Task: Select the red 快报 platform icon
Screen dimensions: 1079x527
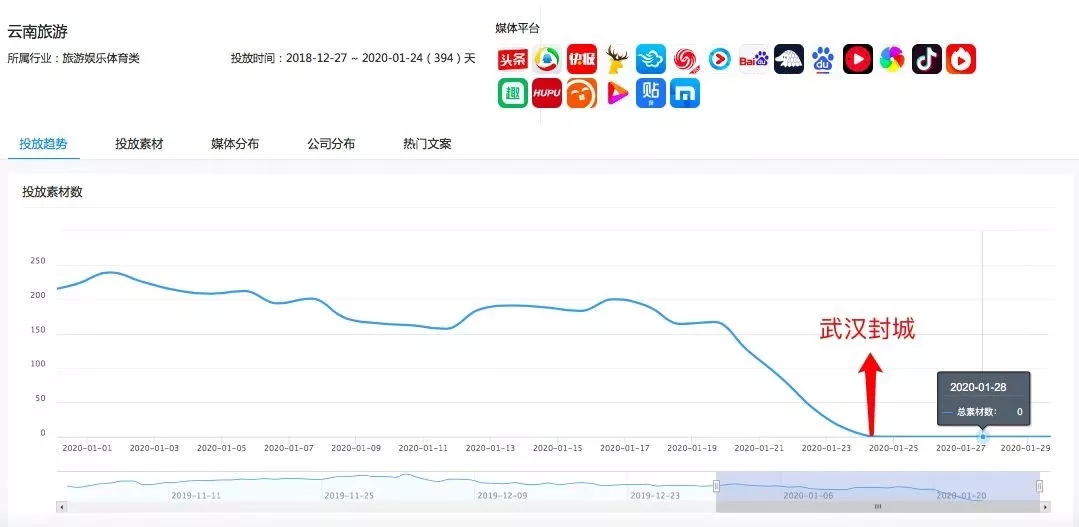Action: point(581,60)
